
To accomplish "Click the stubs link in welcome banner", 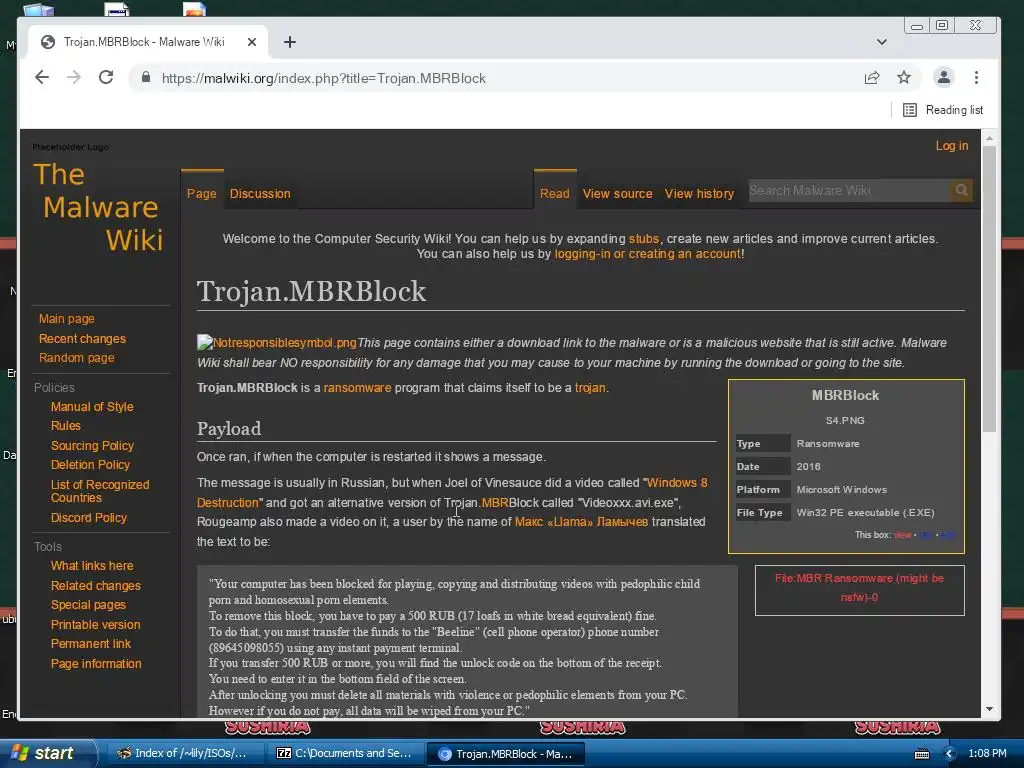I will pos(643,238).
